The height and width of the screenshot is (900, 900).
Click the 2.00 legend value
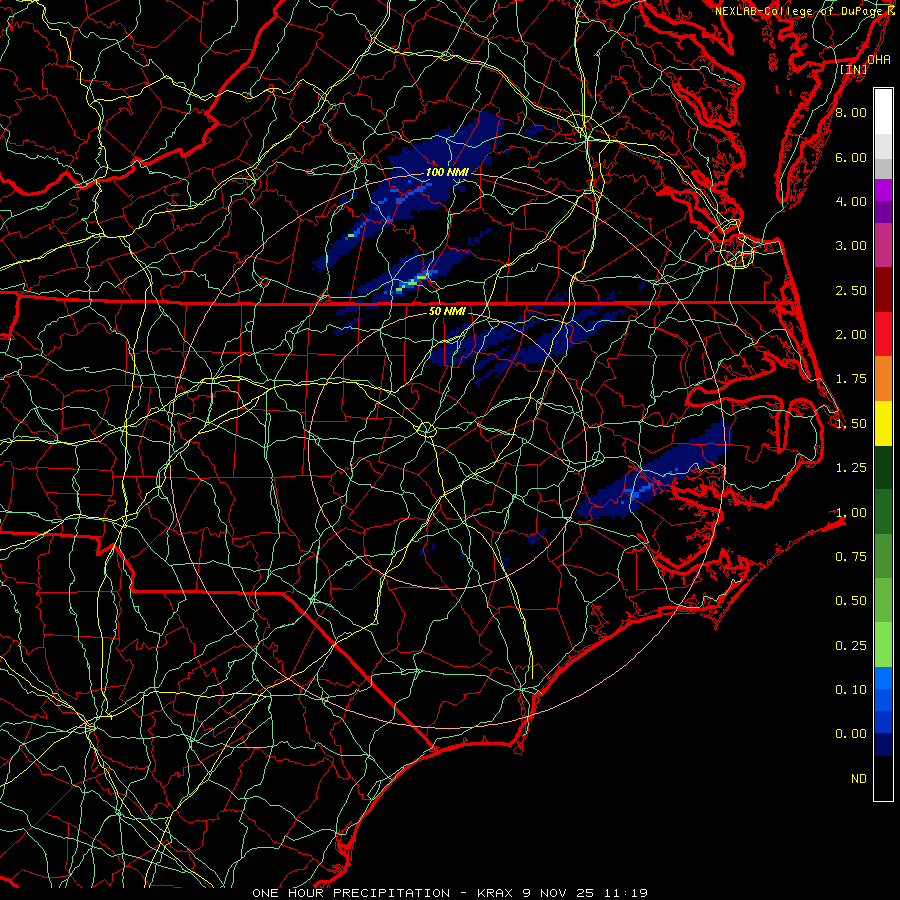click(851, 335)
